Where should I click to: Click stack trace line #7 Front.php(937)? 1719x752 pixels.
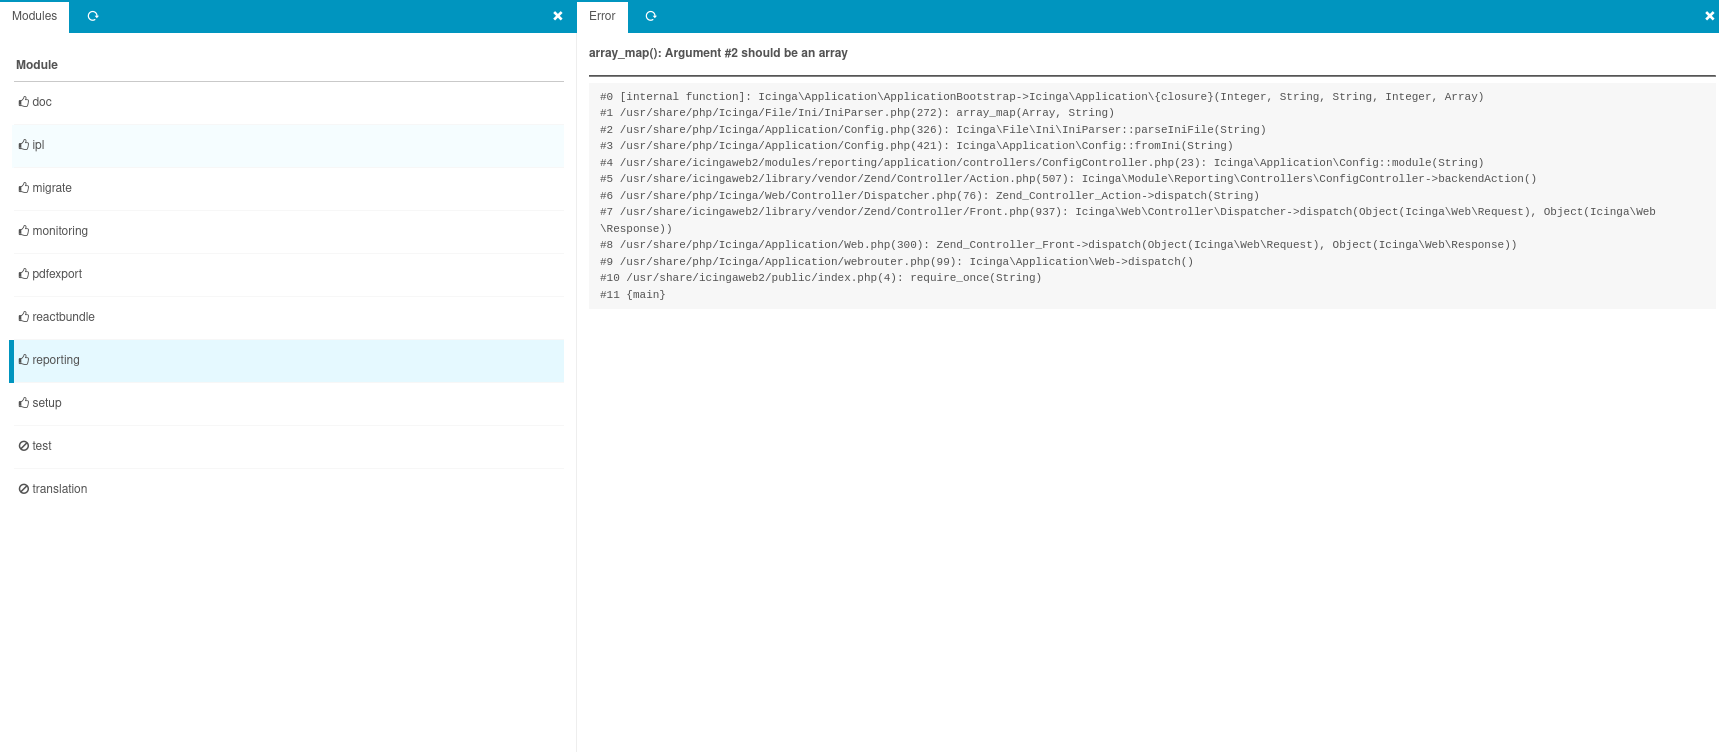tap(1128, 220)
